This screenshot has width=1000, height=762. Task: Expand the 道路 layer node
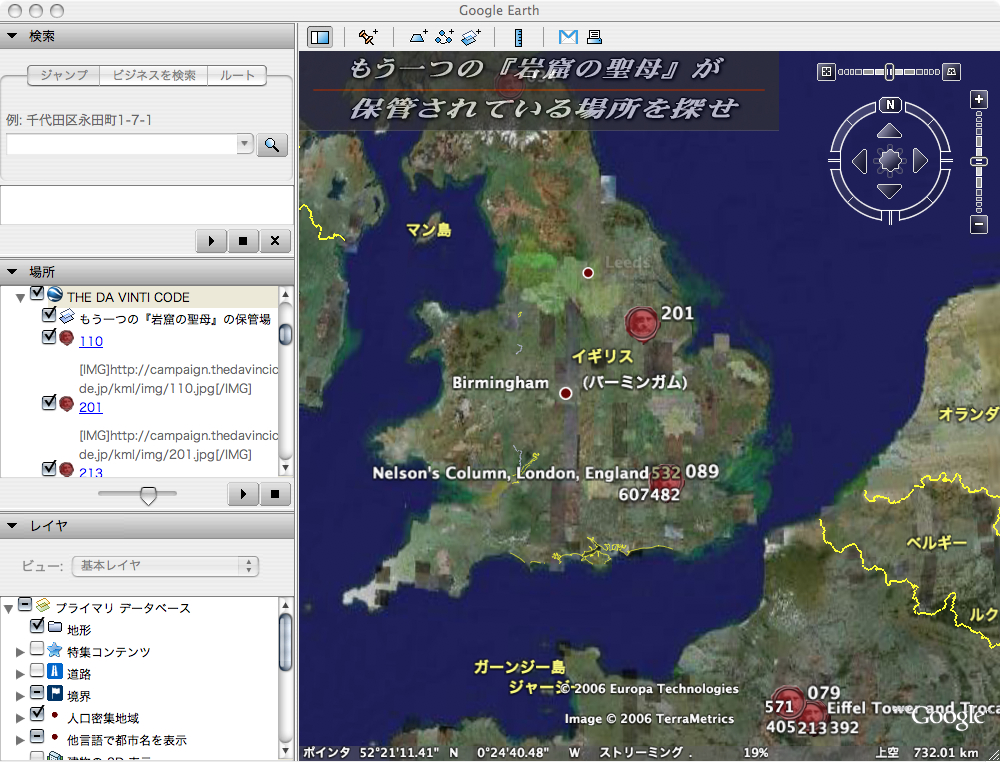[x=20, y=674]
